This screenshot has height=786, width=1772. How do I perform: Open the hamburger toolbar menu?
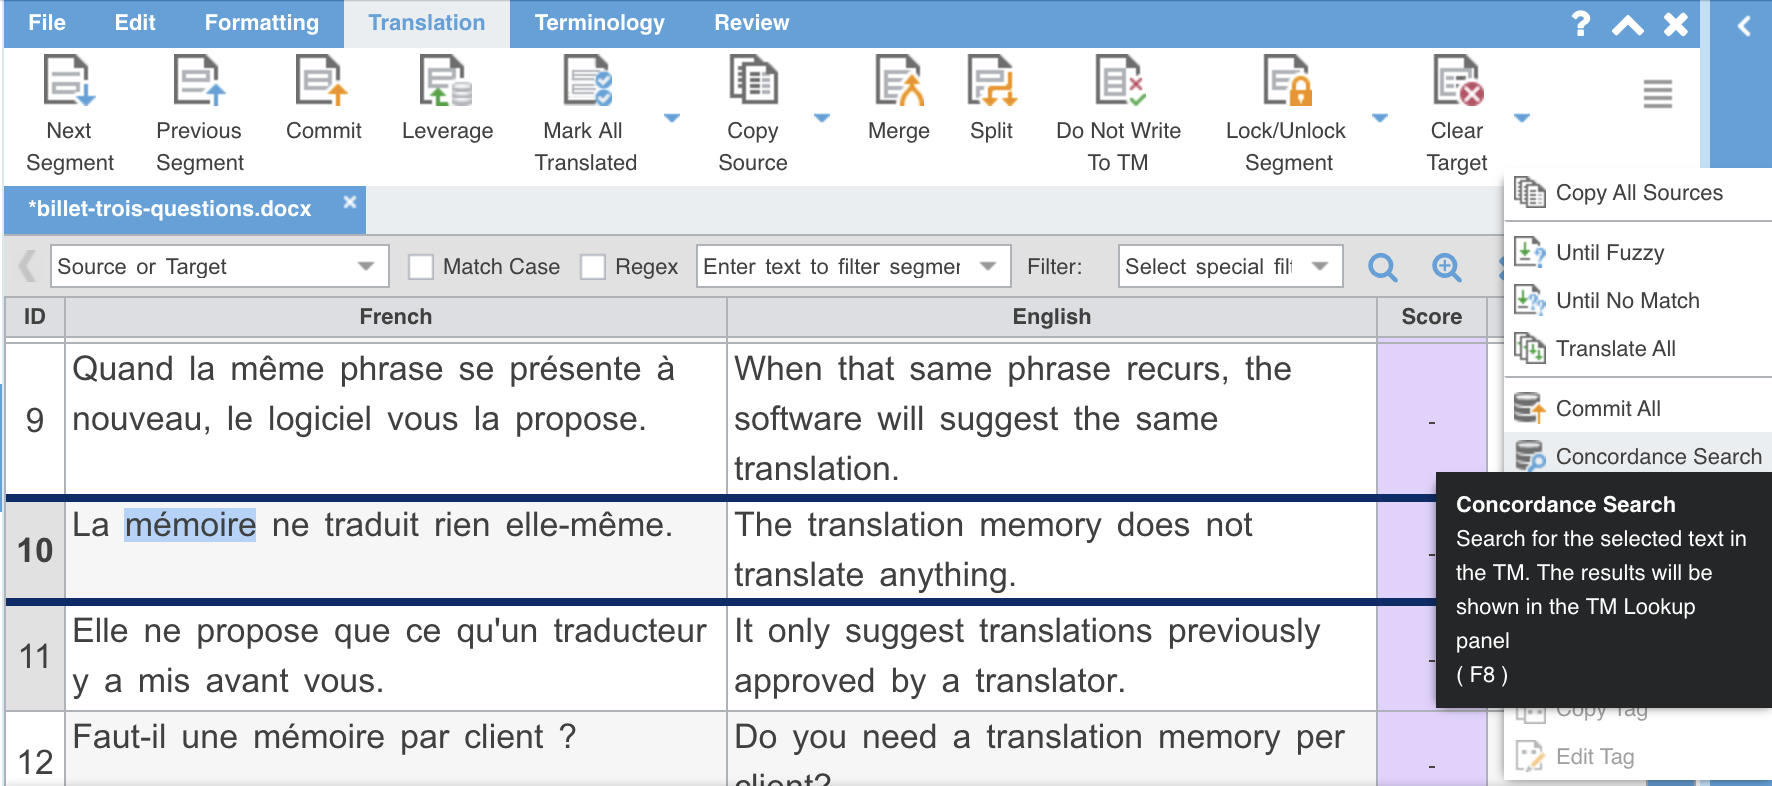click(x=1658, y=94)
